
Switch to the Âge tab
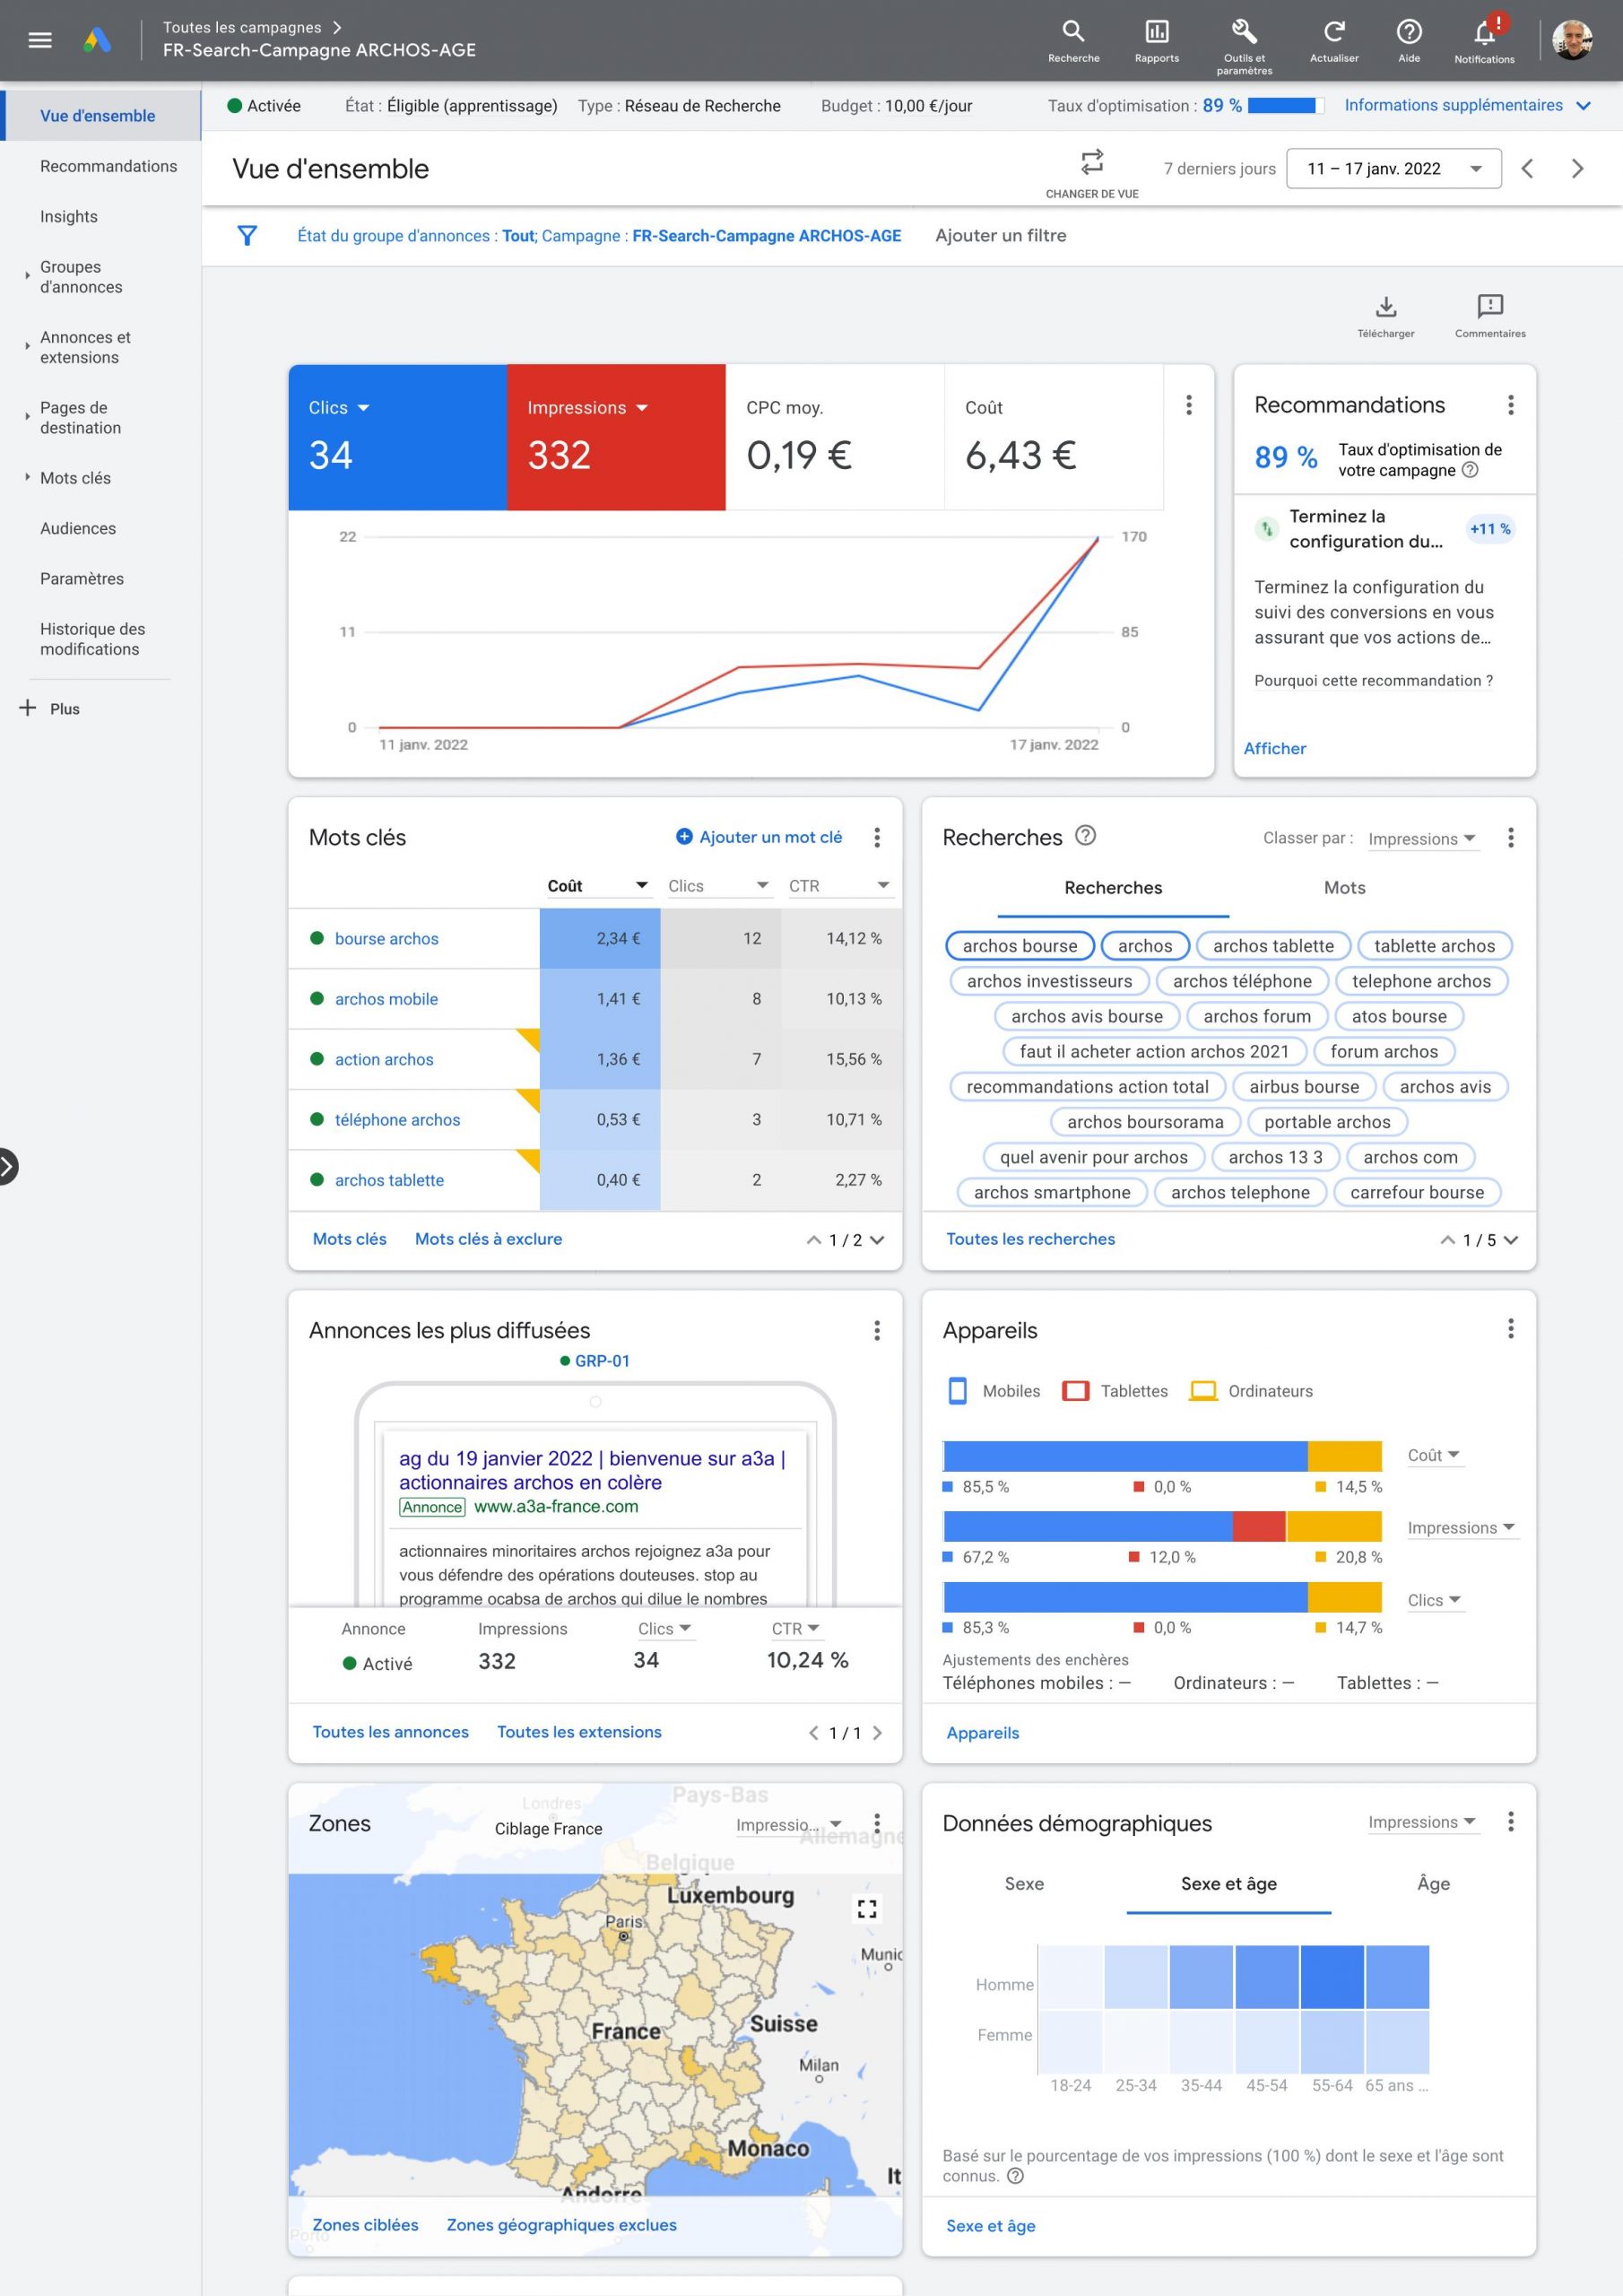1433,1884
